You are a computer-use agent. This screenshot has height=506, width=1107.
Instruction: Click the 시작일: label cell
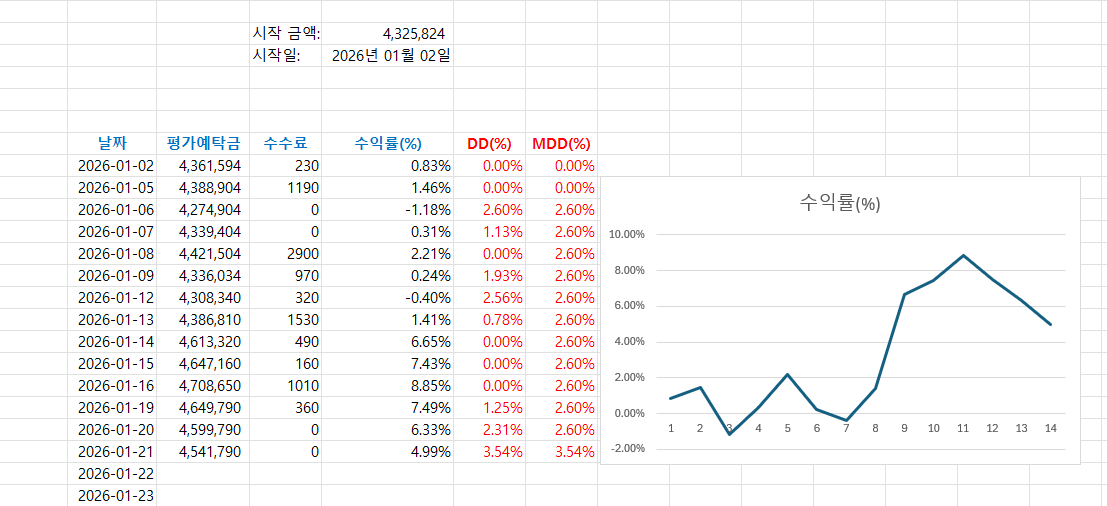pos(276,56)
